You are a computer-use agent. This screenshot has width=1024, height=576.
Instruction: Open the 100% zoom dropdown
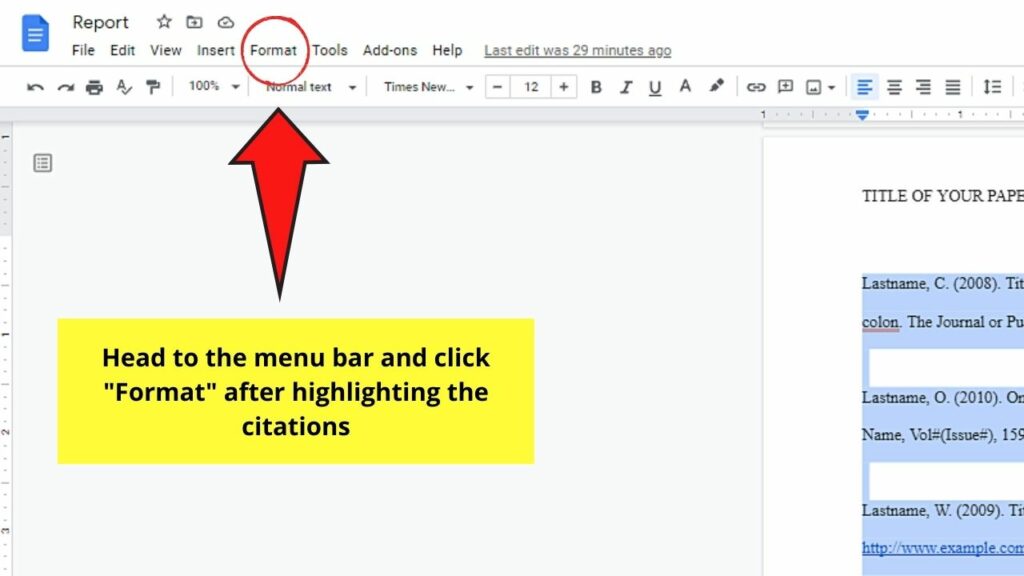[x=214, y=87]
